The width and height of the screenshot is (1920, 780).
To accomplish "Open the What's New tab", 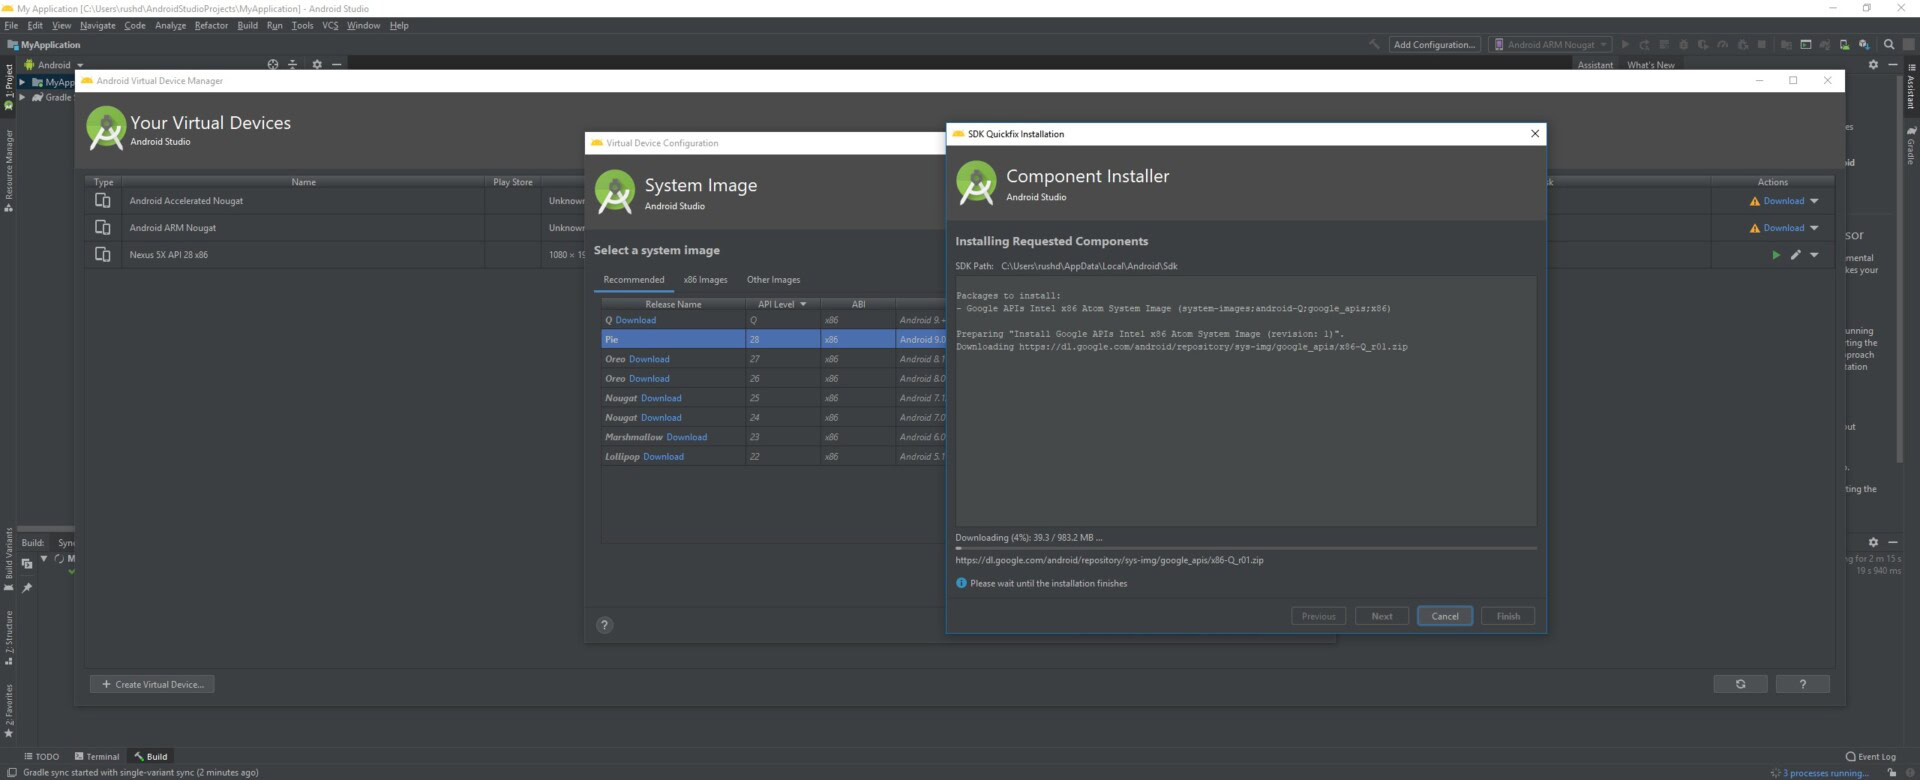I will pyautogui.click(x=1650, y=65).
